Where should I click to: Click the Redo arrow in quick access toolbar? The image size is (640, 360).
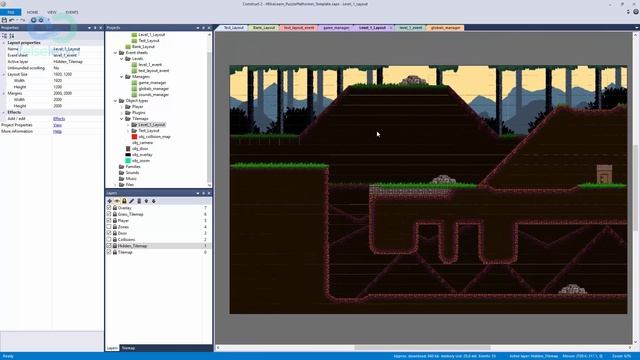click(22, 20)
